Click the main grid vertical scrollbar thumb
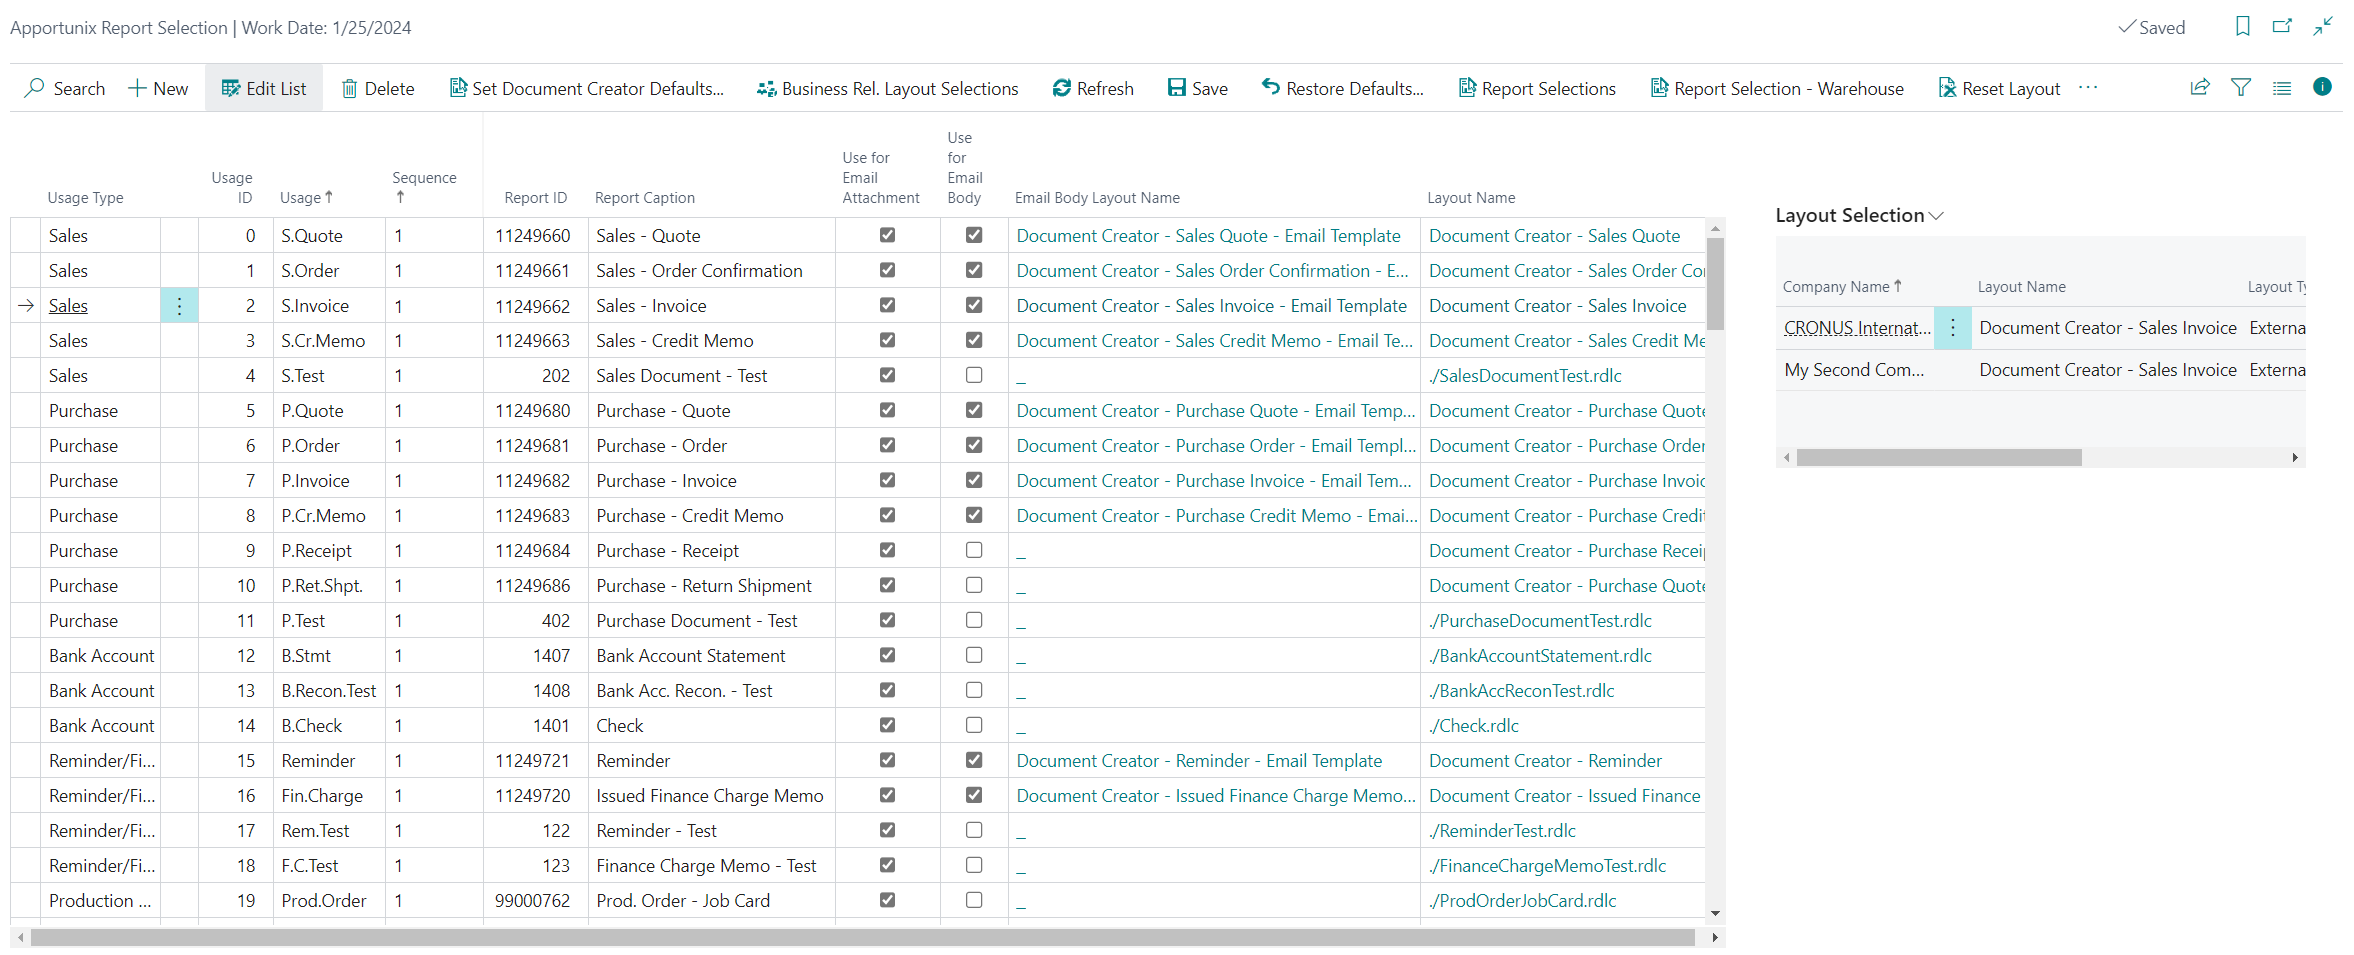This screenshot has height=955, width=2354. pyautogui.click(x=1715, y=284)
